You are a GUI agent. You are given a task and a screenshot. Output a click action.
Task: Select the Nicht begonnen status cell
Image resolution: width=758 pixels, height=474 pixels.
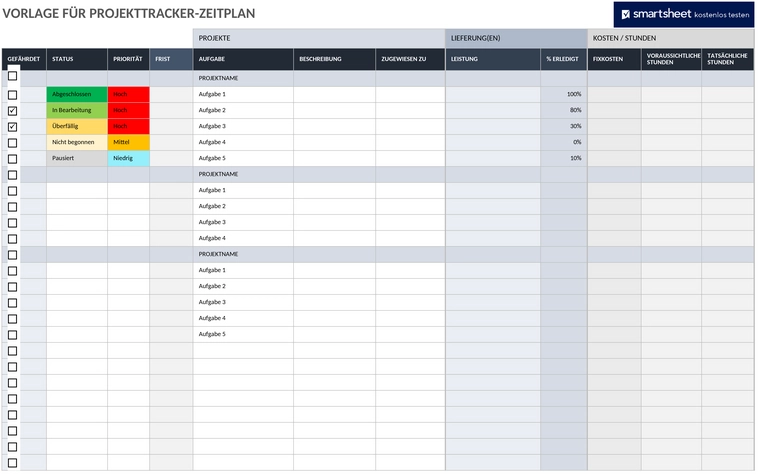[77, 143]
